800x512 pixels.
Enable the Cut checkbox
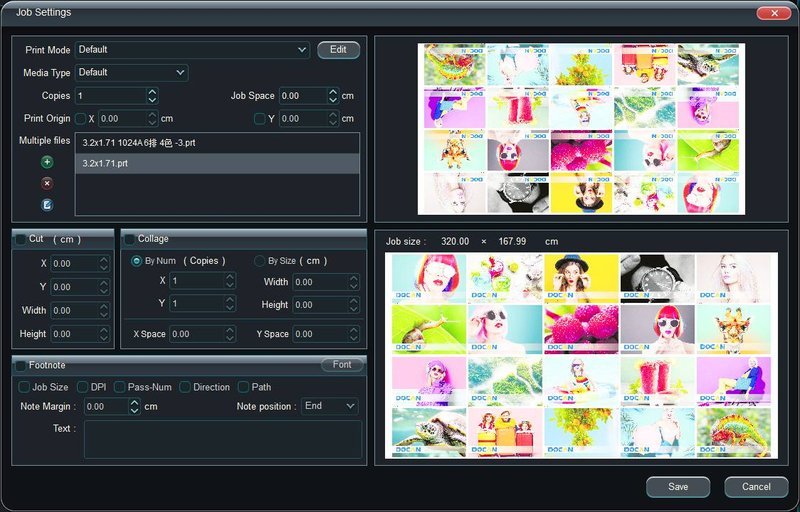pyautogui.click(x=21, y=239)
